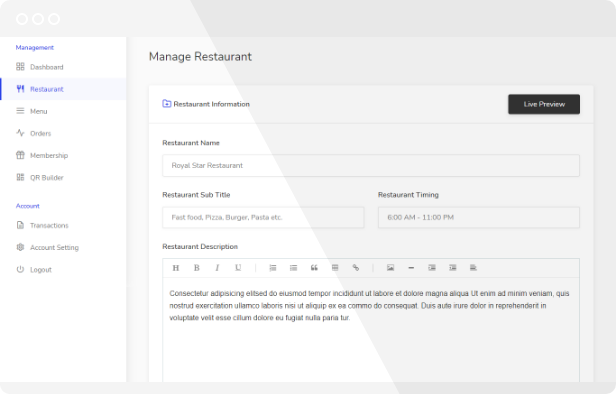
Task: Insert an image using picture icon
Action: pyautogui.click(x=390, y=268)
